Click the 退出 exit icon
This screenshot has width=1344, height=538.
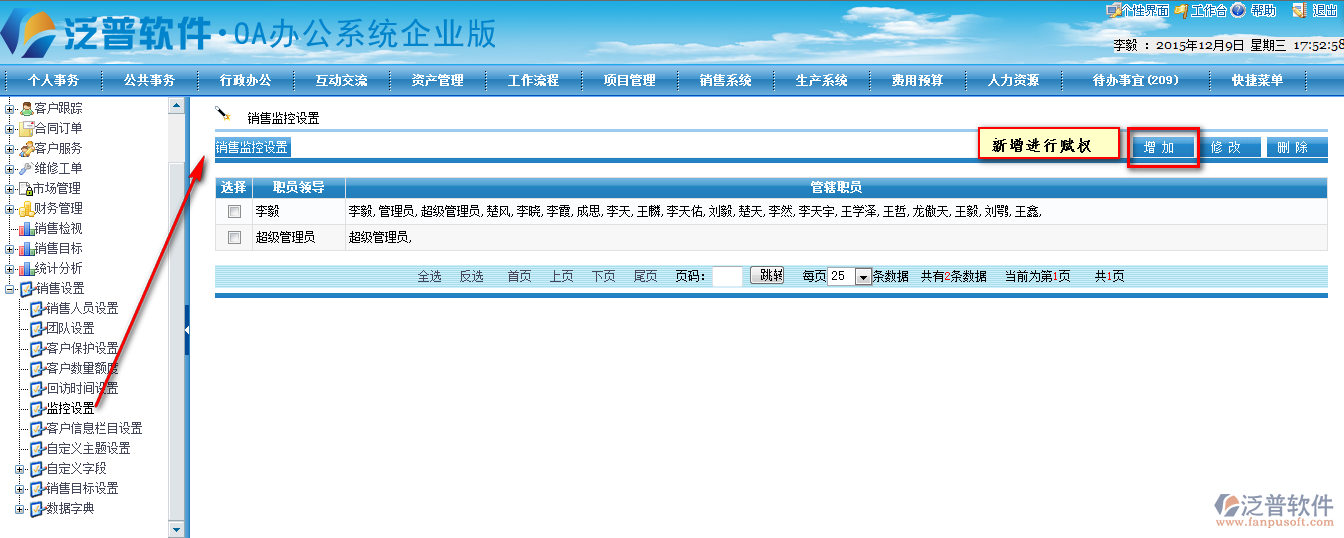pyautogui.click(x=1299, y=10)
